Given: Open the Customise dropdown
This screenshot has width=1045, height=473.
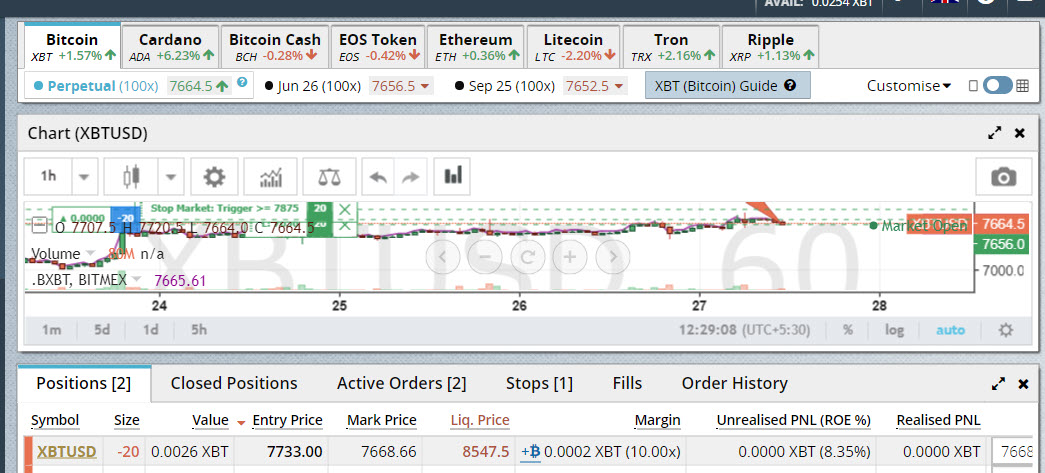Looking at the screenshot, I should (909, 86).
